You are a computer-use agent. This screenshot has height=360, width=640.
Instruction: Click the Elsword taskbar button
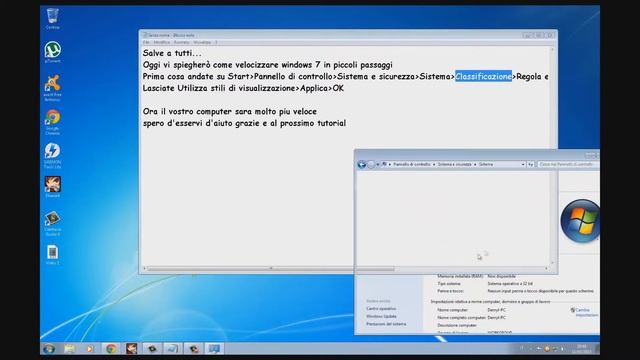point(131,349)
